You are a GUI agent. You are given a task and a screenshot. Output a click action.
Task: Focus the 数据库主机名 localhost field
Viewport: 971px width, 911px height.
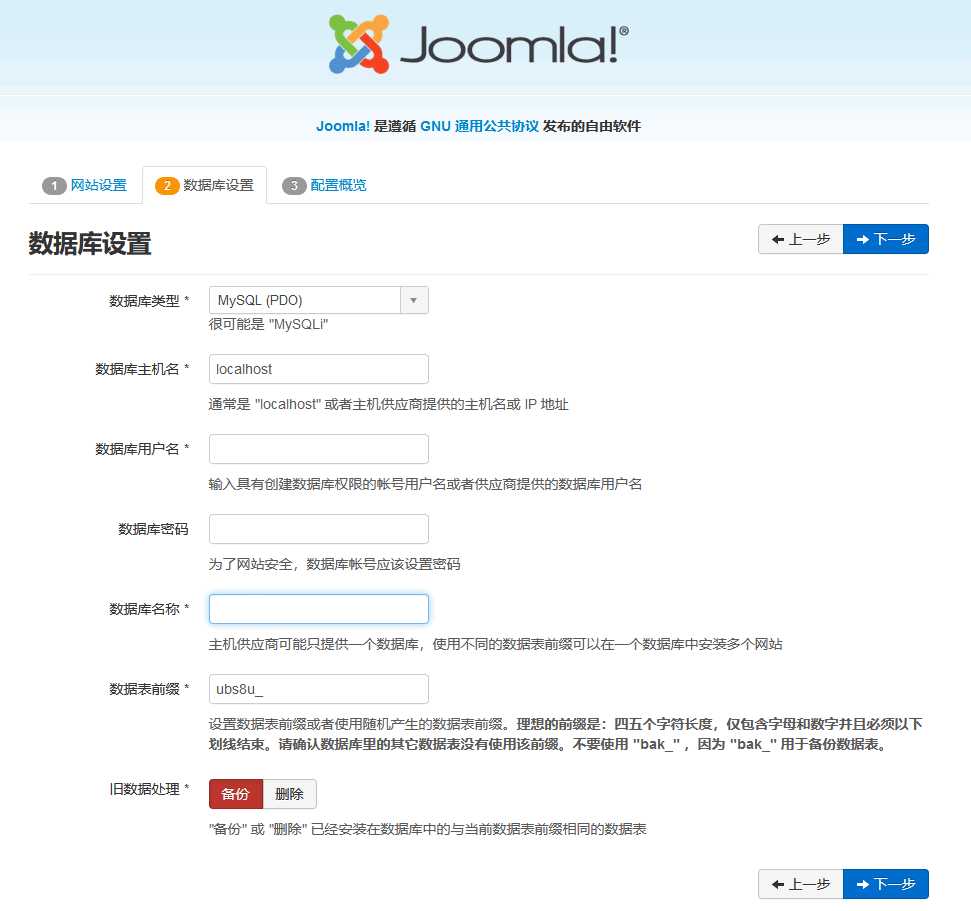pos(318,369)
